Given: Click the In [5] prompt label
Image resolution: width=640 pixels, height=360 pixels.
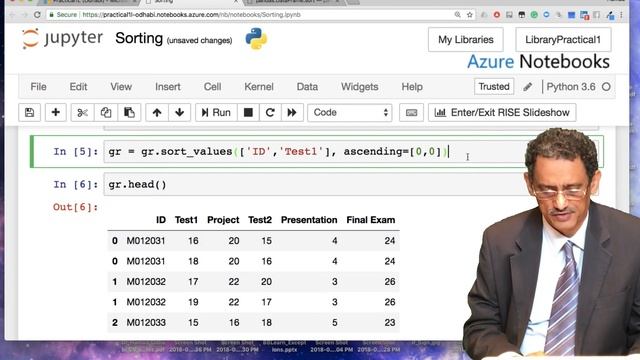Looking at the screenshot, I should 76,152.
